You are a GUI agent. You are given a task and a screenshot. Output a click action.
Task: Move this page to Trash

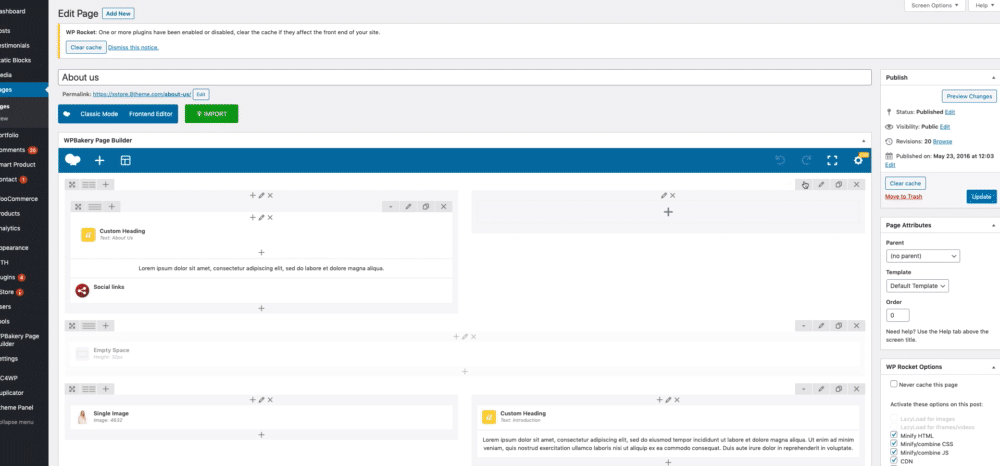click(x=903, y=196)
